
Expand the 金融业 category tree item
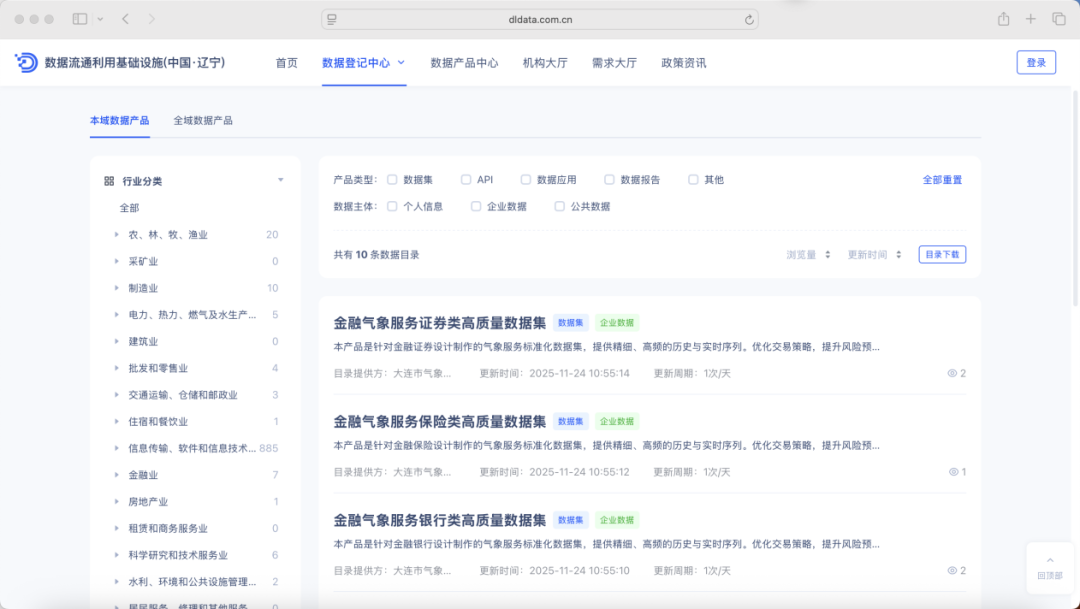(x=117, y=475)
